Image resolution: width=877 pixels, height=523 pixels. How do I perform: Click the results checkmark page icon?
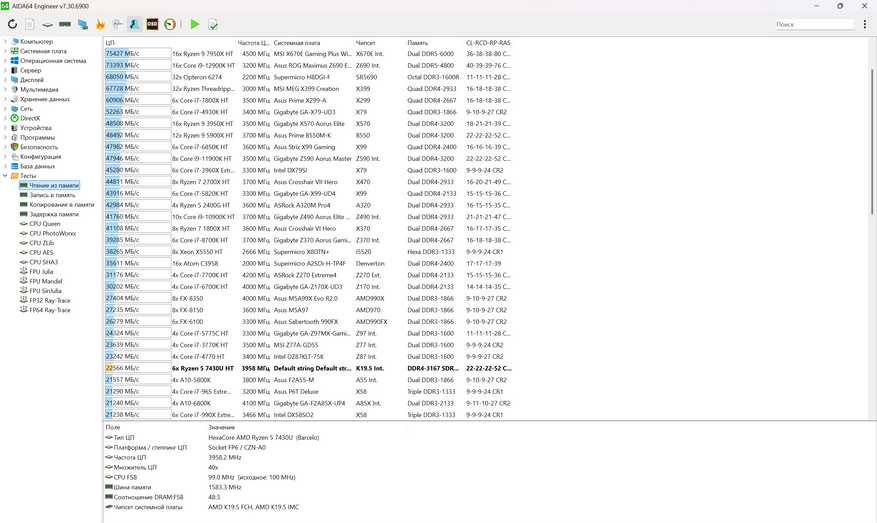click(213, 24)
